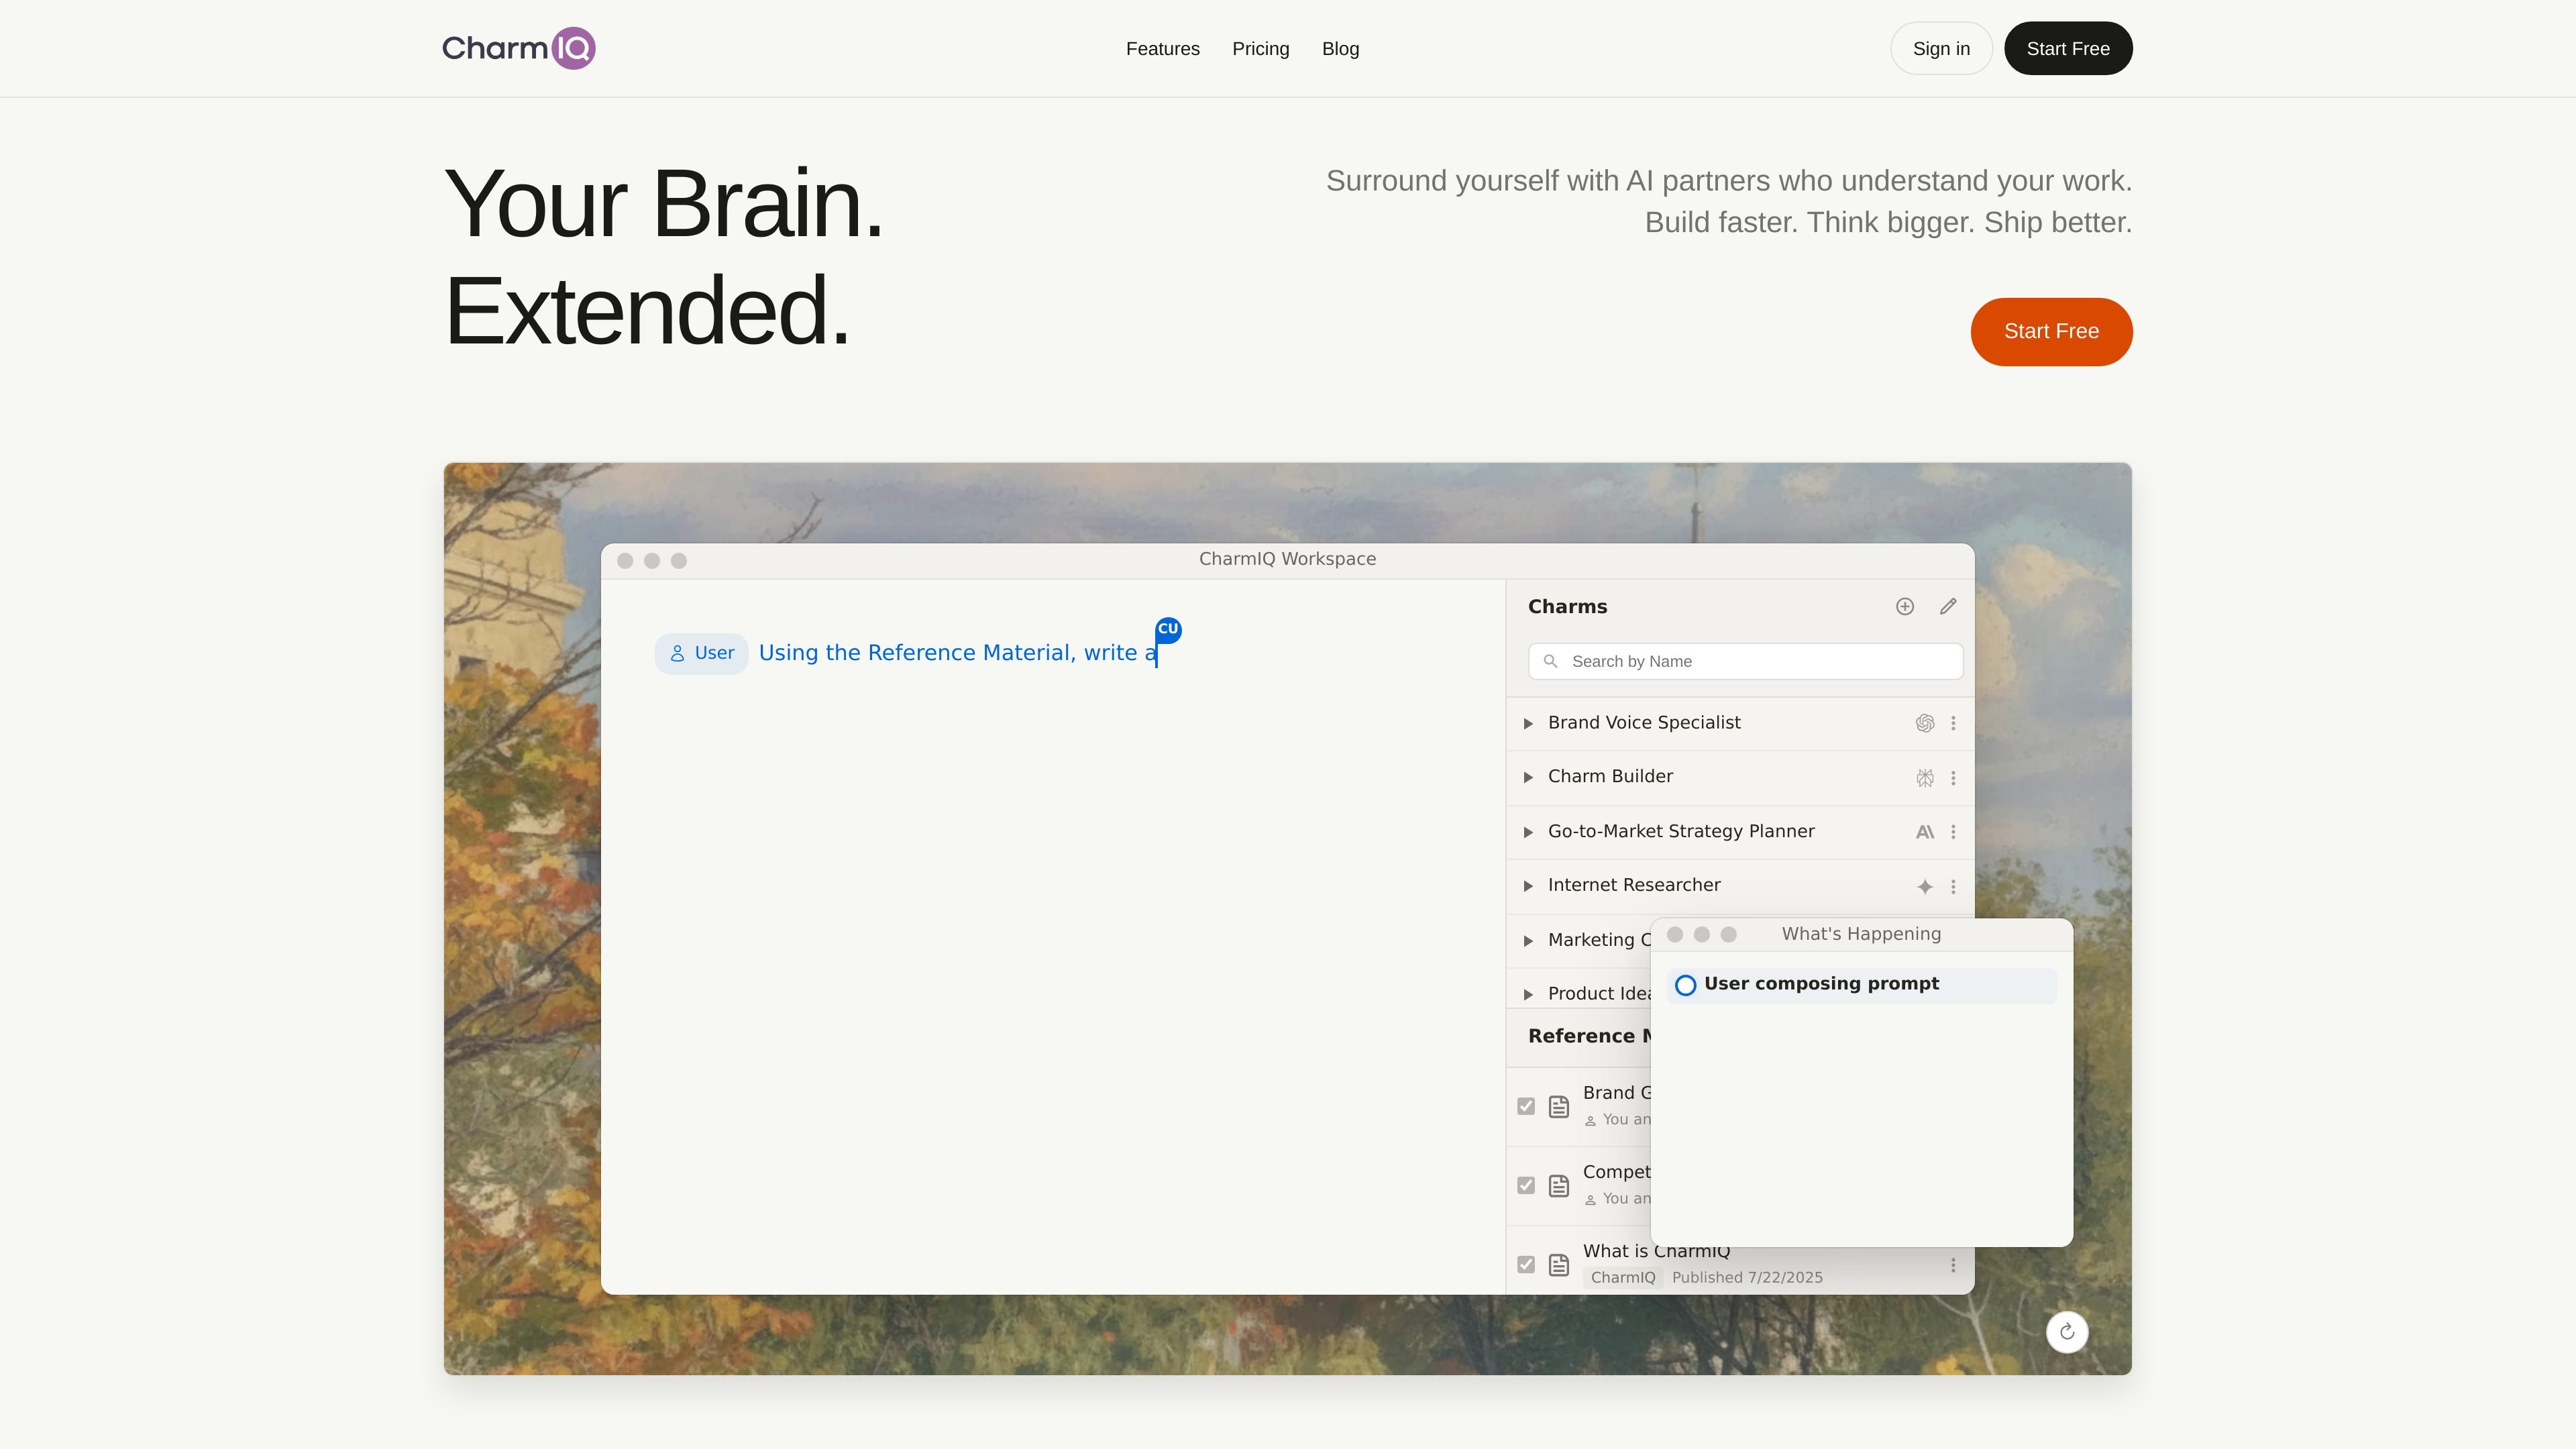Viewport: 2576px width, 1449px height.
Task: Go to the Blog
Action: [x=1340, y=49]
